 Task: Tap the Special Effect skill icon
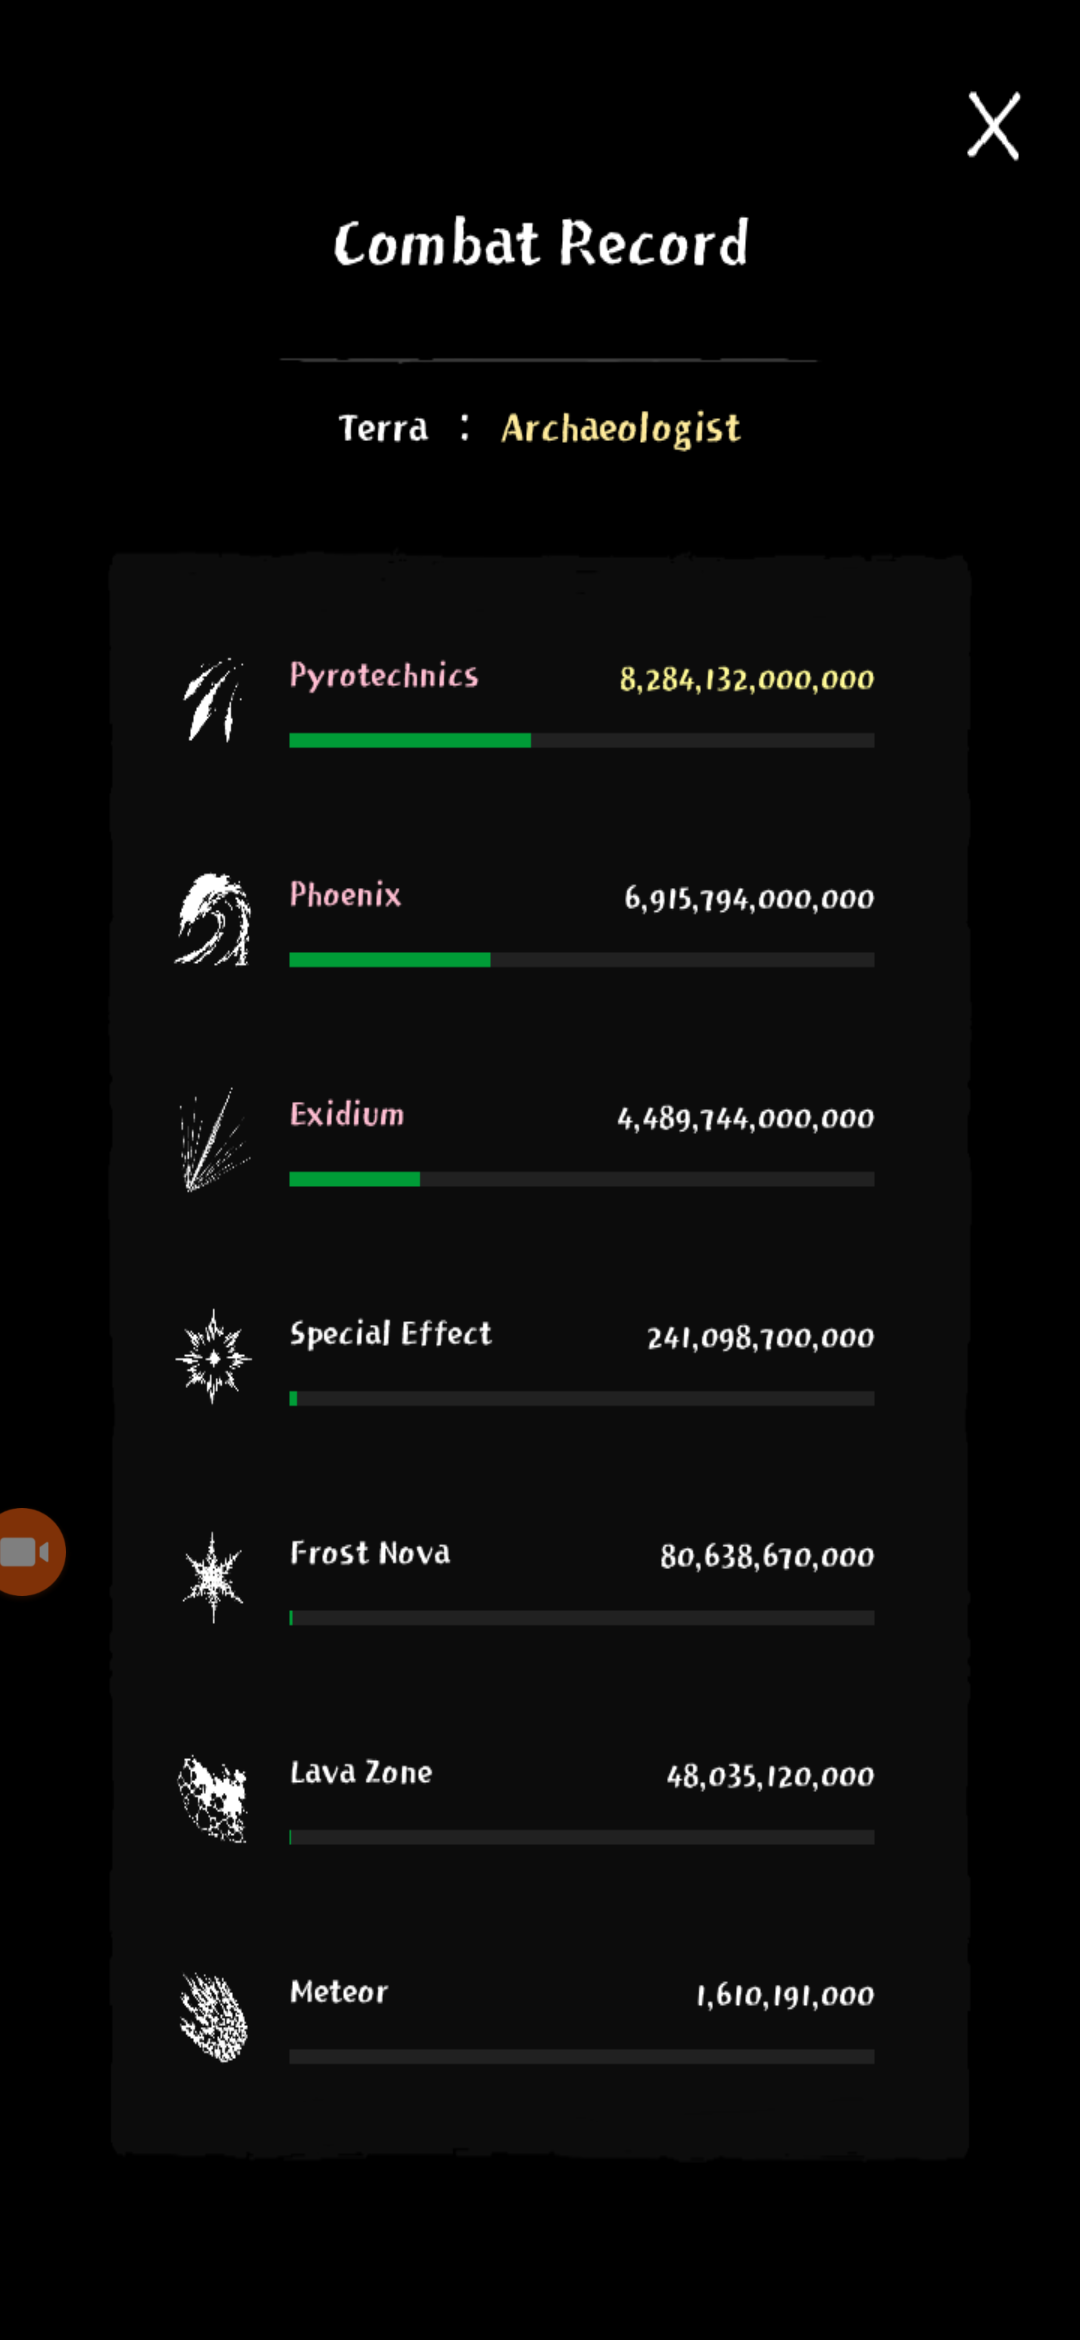pyautogui.click(x=213, y=1358)
